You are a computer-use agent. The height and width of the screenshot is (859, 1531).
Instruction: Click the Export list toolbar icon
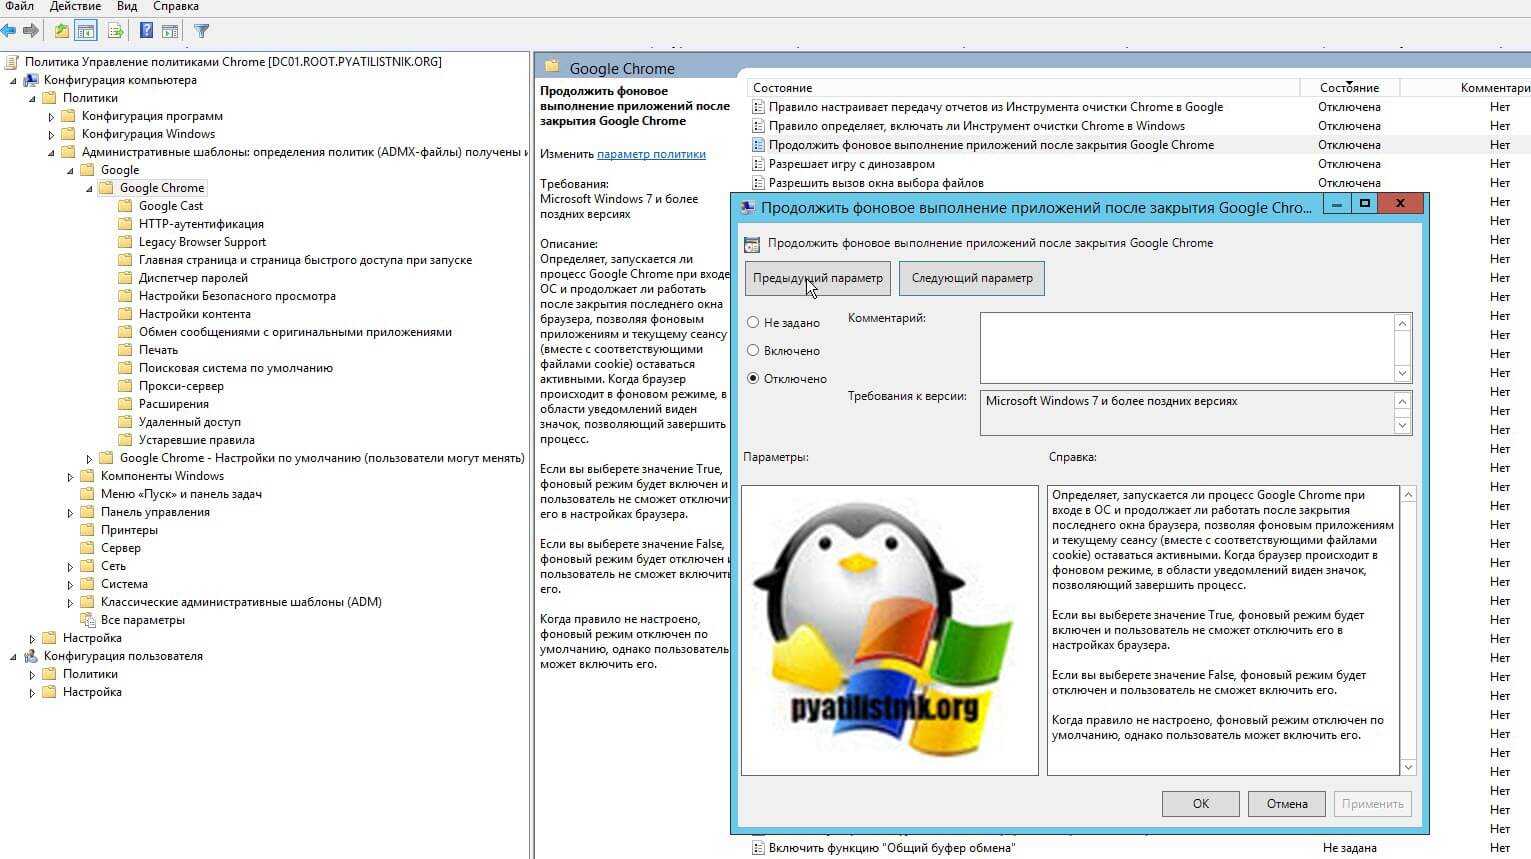(x=116, y=31)
